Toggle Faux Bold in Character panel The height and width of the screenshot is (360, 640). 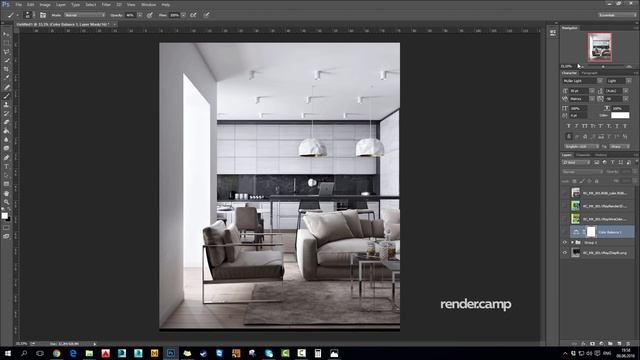point(568,126)
